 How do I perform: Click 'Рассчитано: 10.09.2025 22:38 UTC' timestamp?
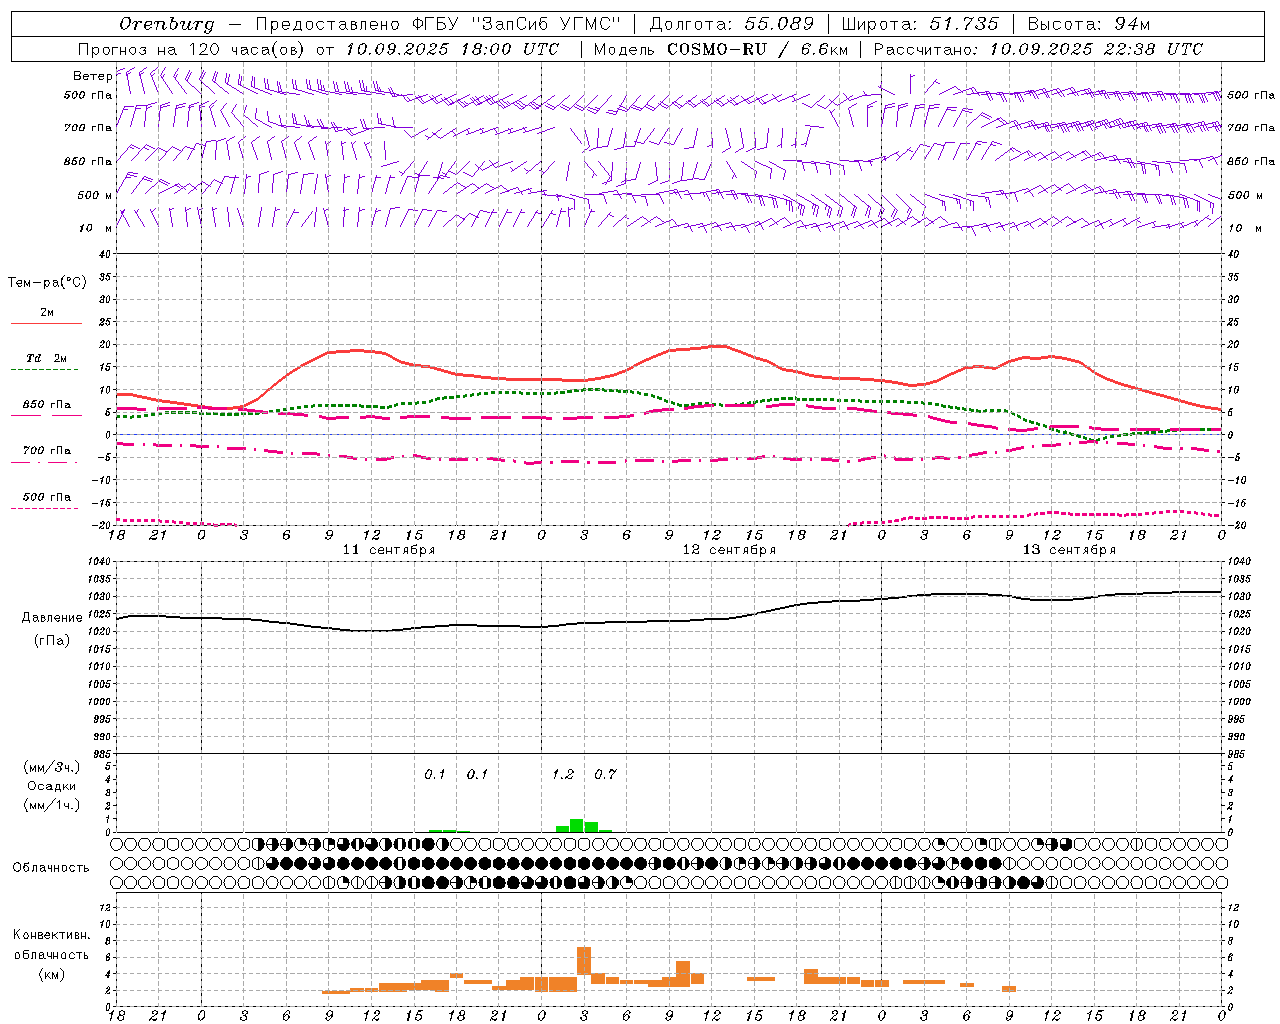click(x=1038, y=49)
